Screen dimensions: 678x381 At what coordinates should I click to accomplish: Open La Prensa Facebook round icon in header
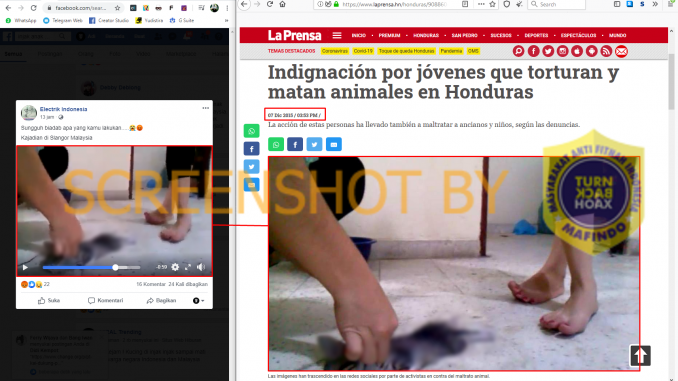tap(534, 51)
